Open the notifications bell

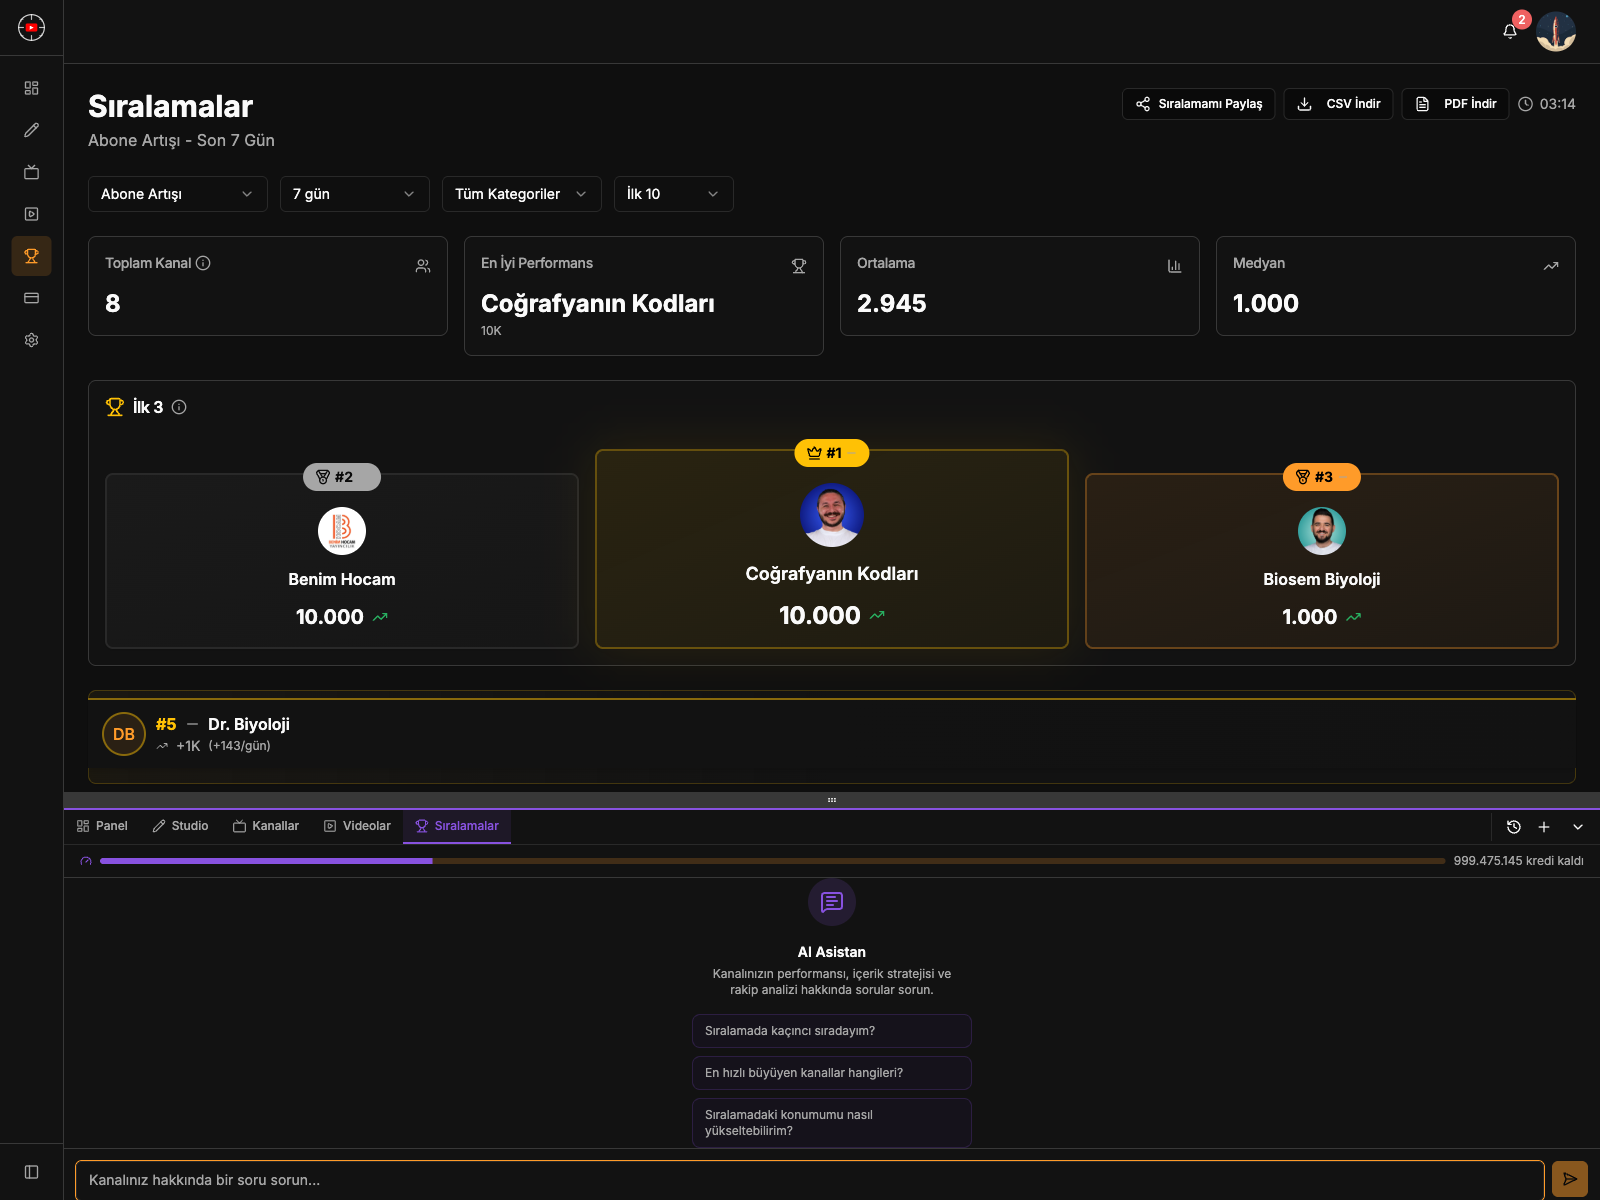1510,31
